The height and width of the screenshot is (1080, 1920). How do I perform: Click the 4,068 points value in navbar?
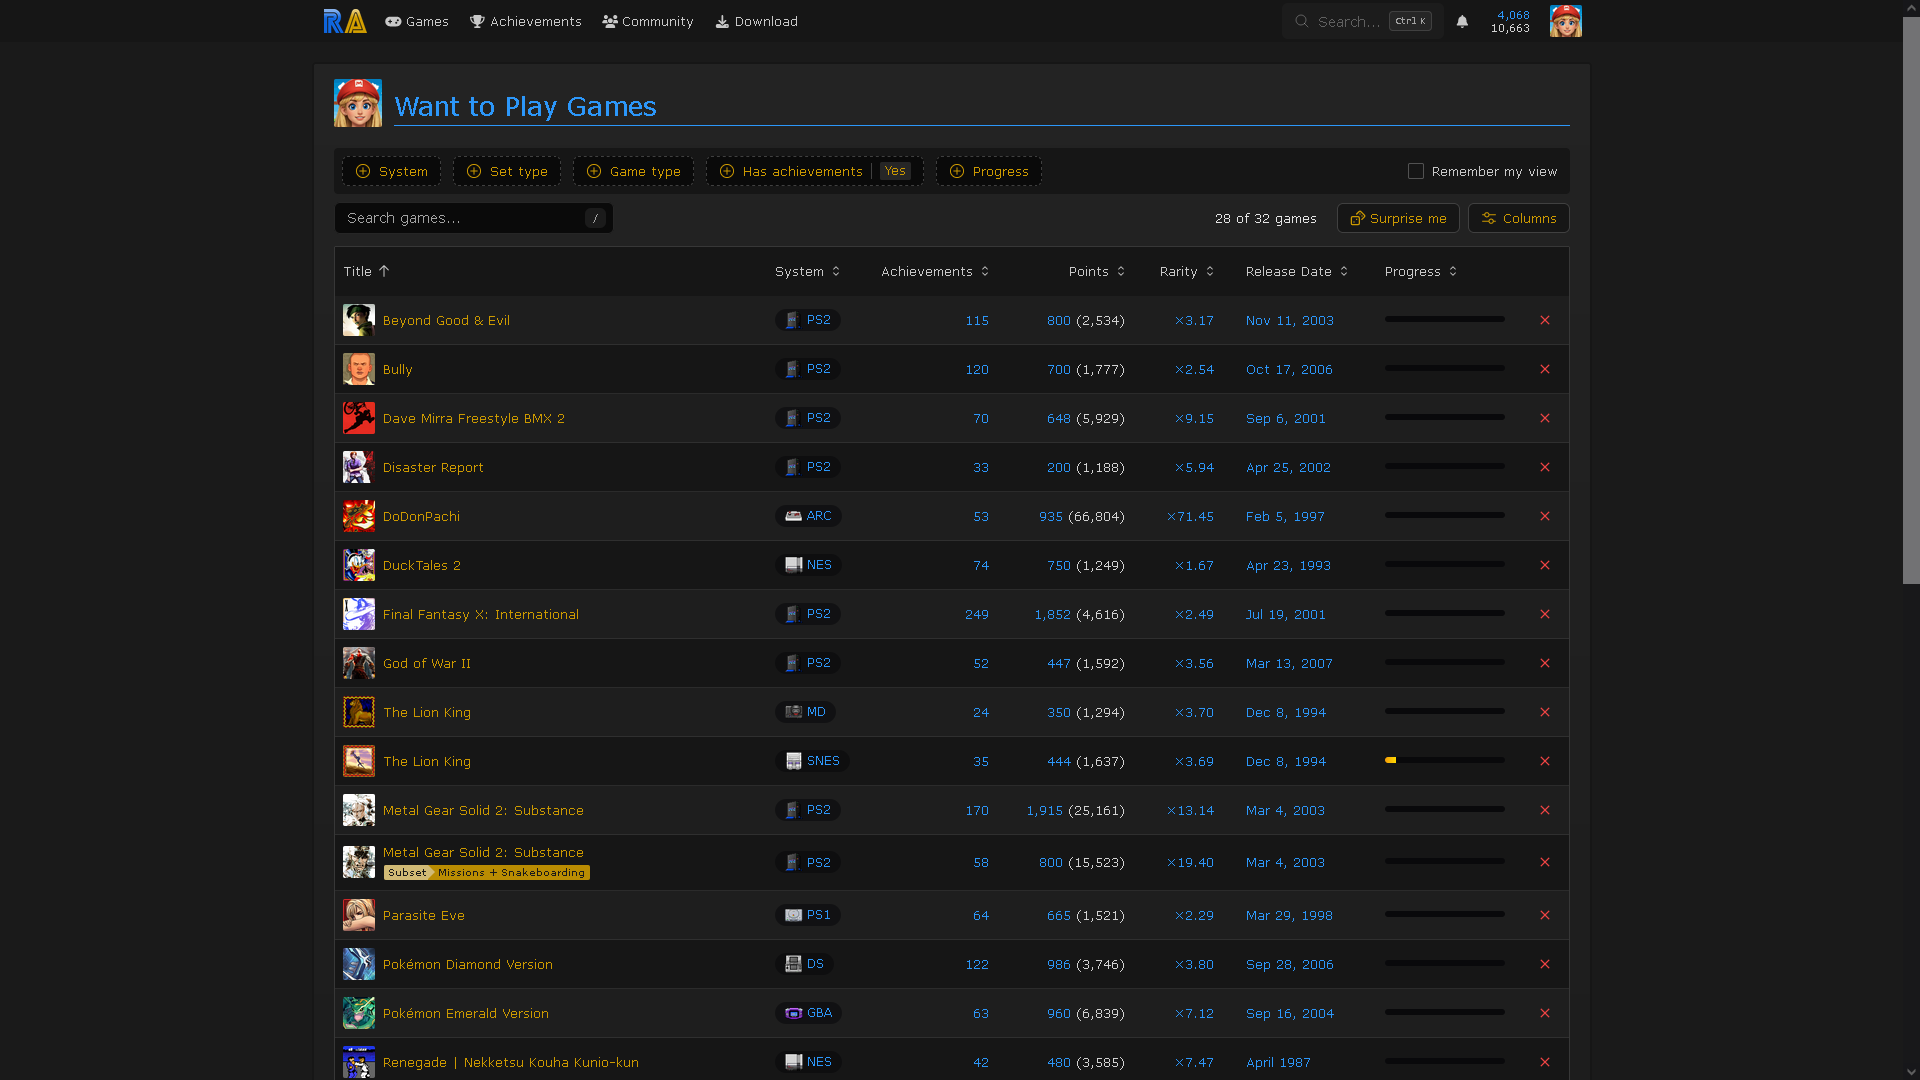tap(1512, 15)
